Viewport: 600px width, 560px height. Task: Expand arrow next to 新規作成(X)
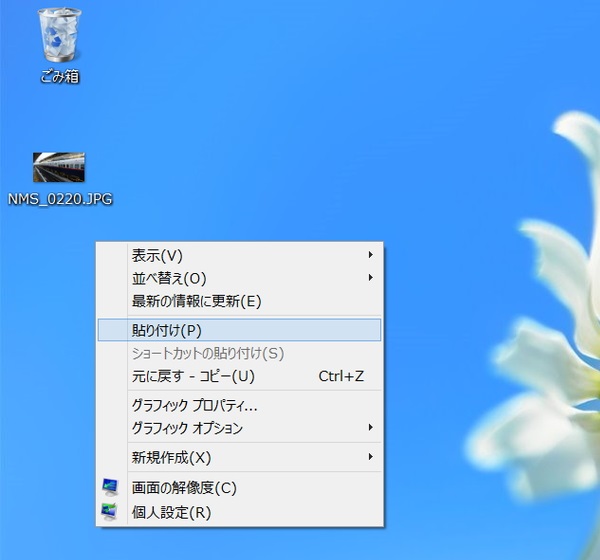370,456
